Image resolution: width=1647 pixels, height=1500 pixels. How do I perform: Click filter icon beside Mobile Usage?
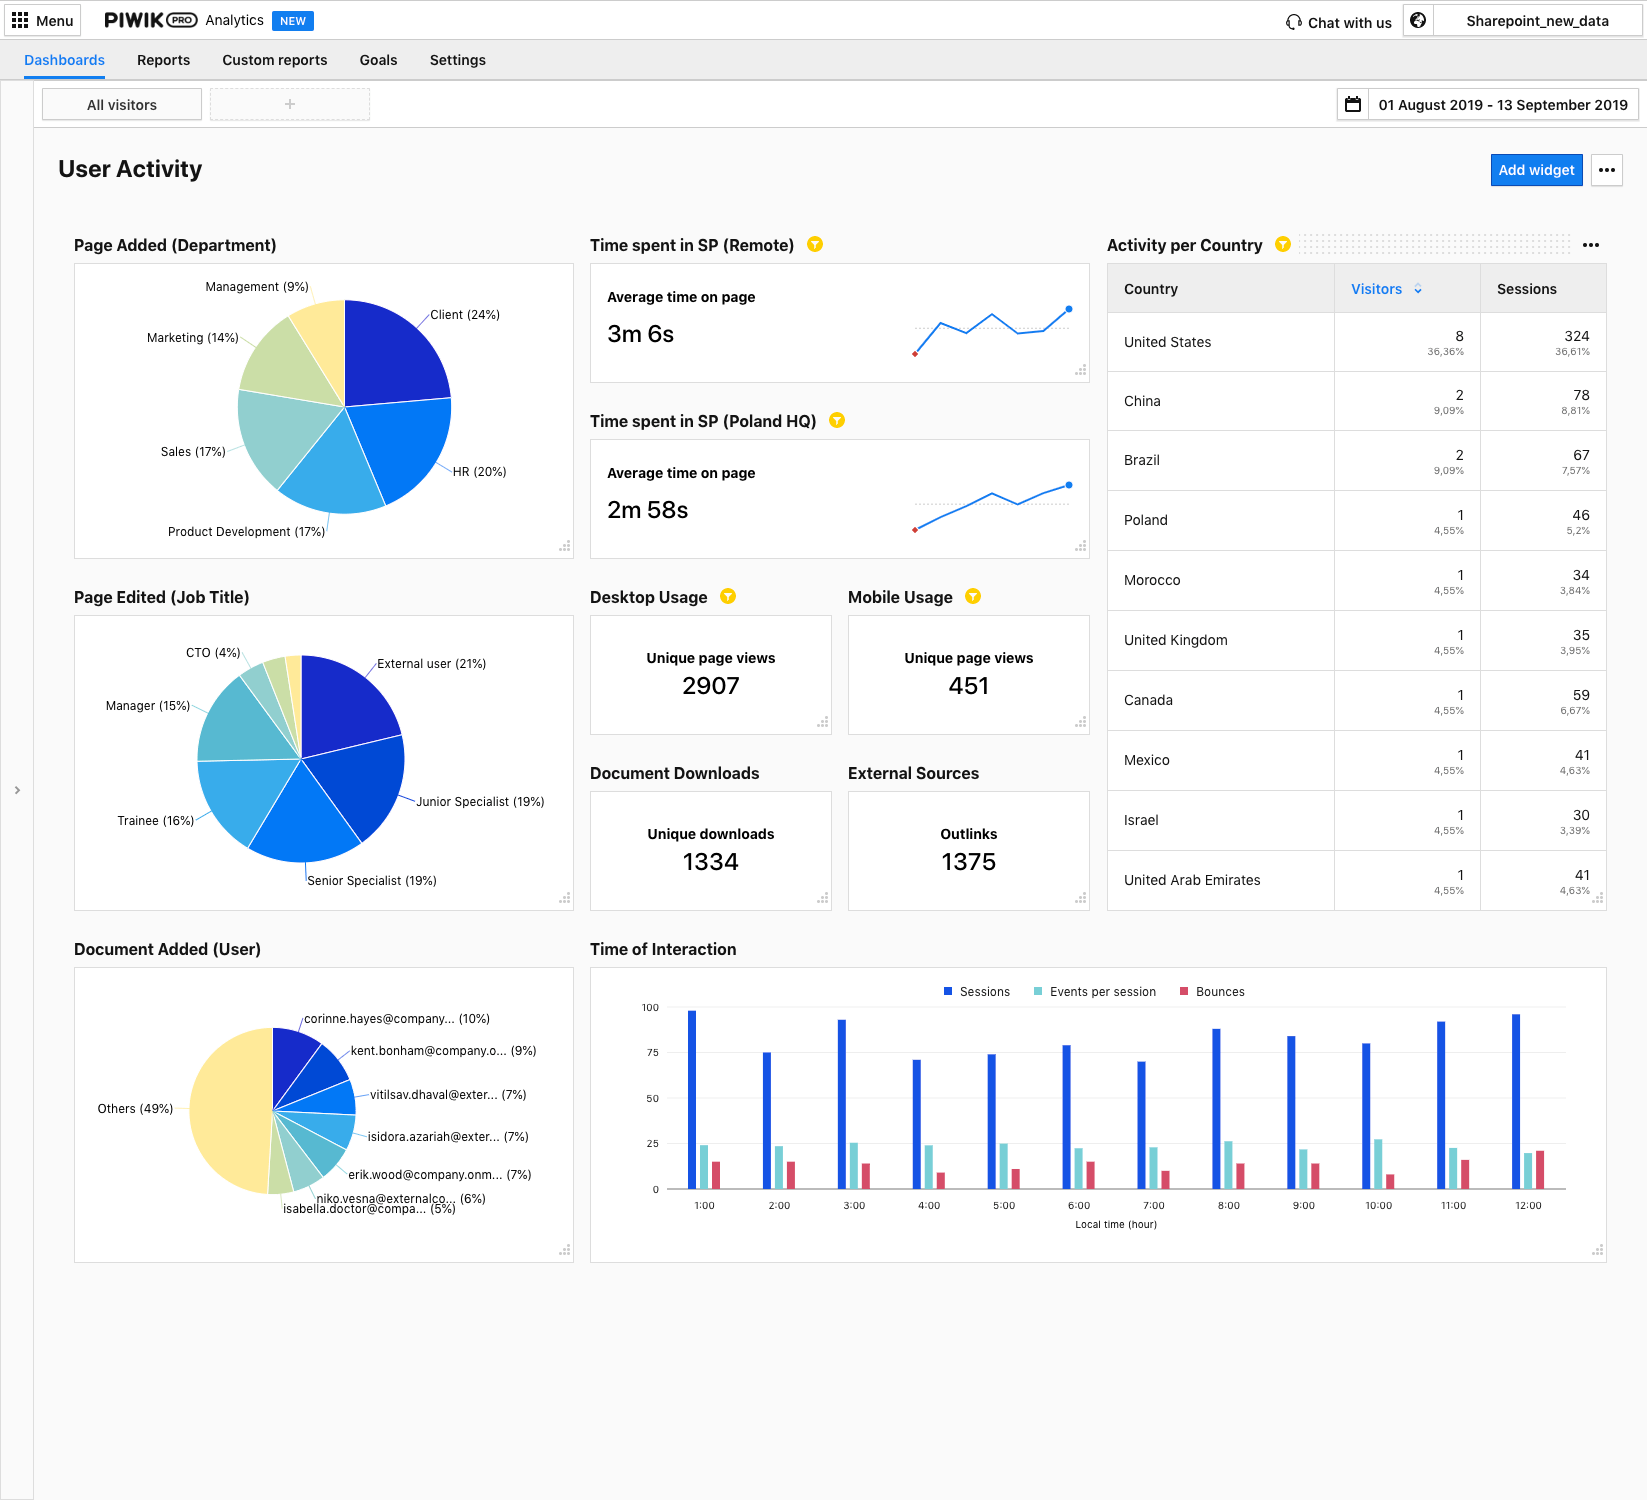click(x=973, y=596)
